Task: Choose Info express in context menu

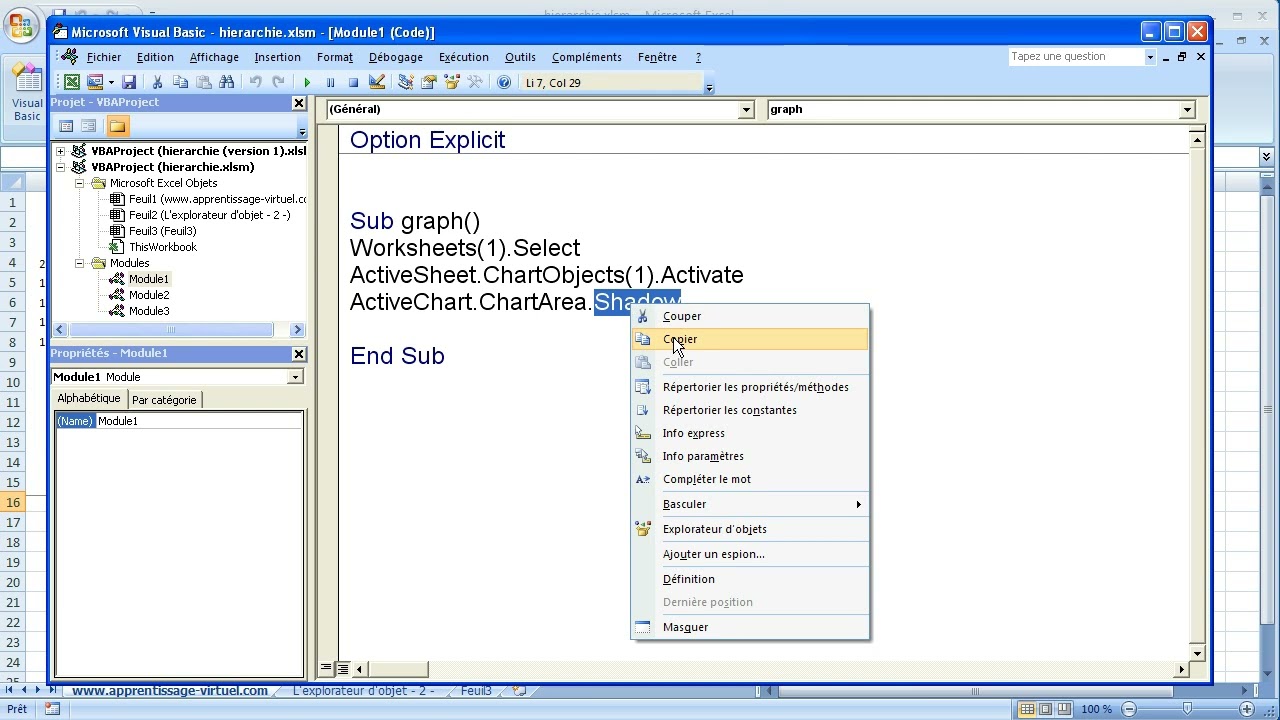Action: pyautogui.click(x=750, y=433)
